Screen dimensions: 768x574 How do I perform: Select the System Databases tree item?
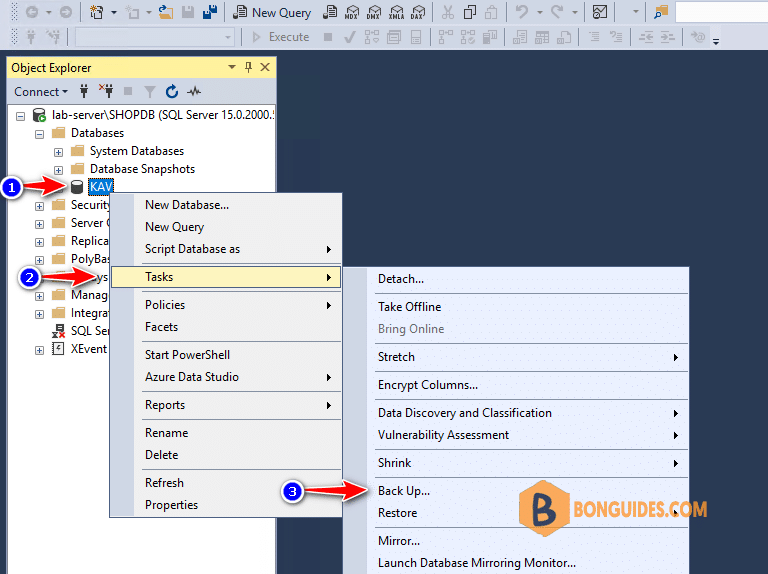tap(137, 151)
